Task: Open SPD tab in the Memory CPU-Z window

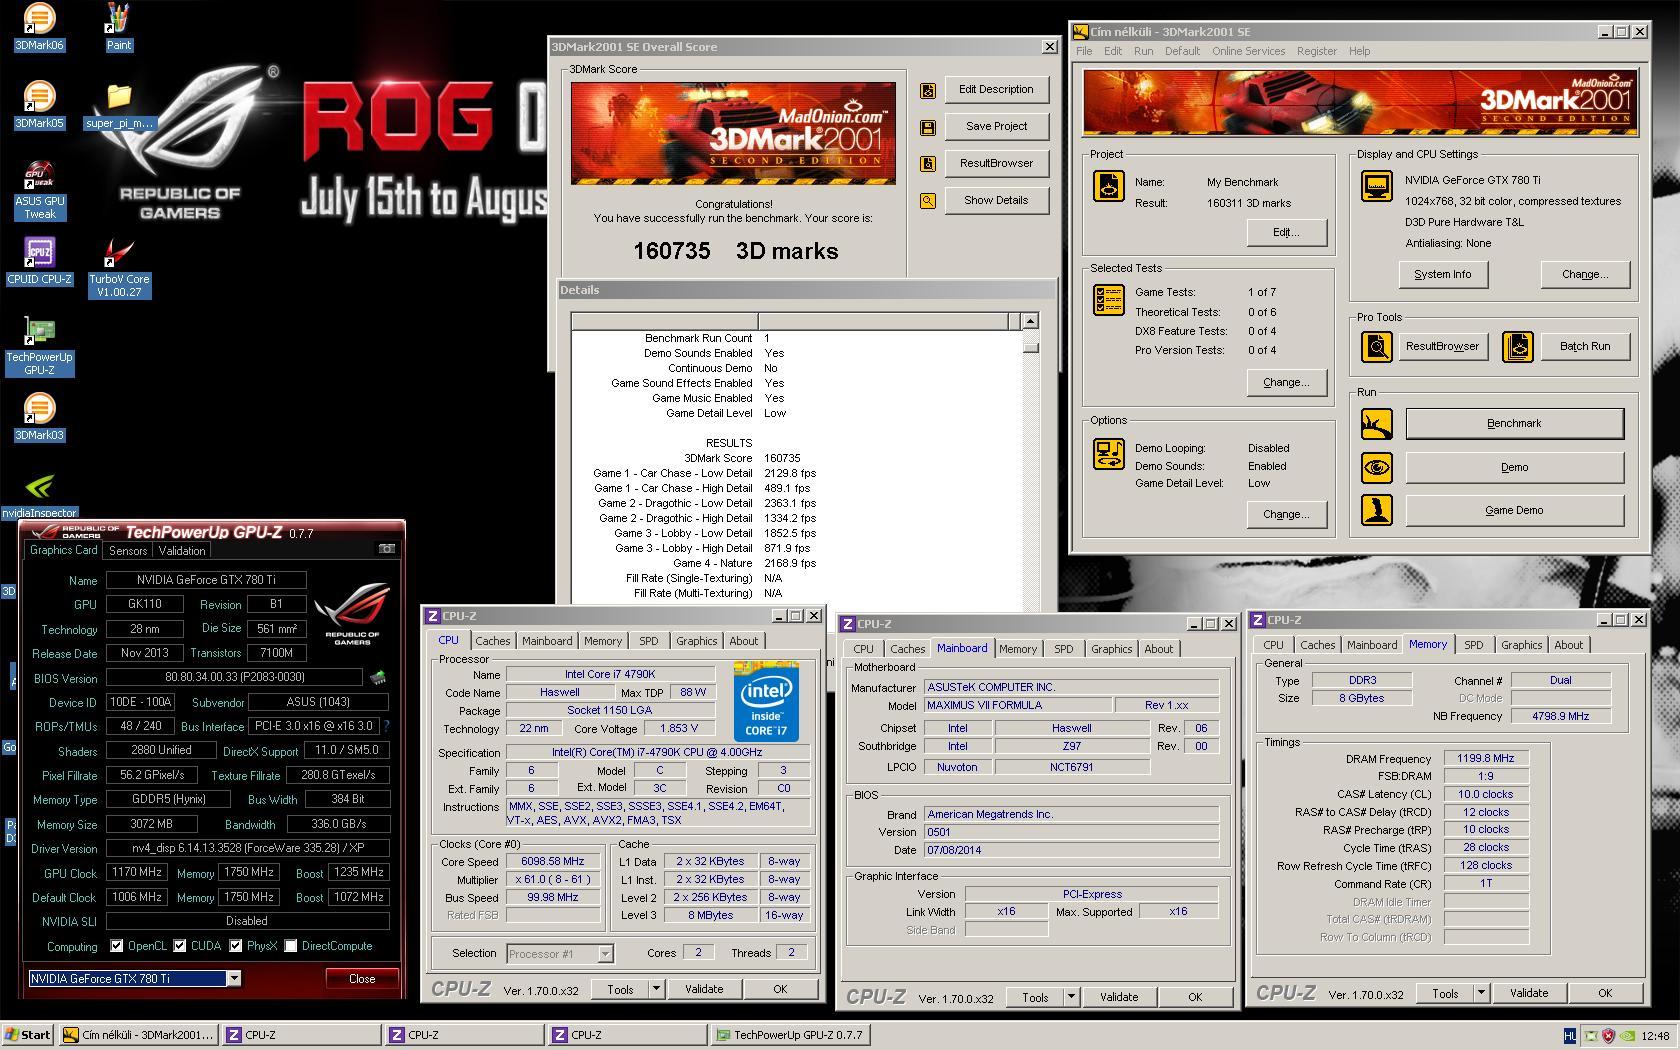Action: (1473, 645)
